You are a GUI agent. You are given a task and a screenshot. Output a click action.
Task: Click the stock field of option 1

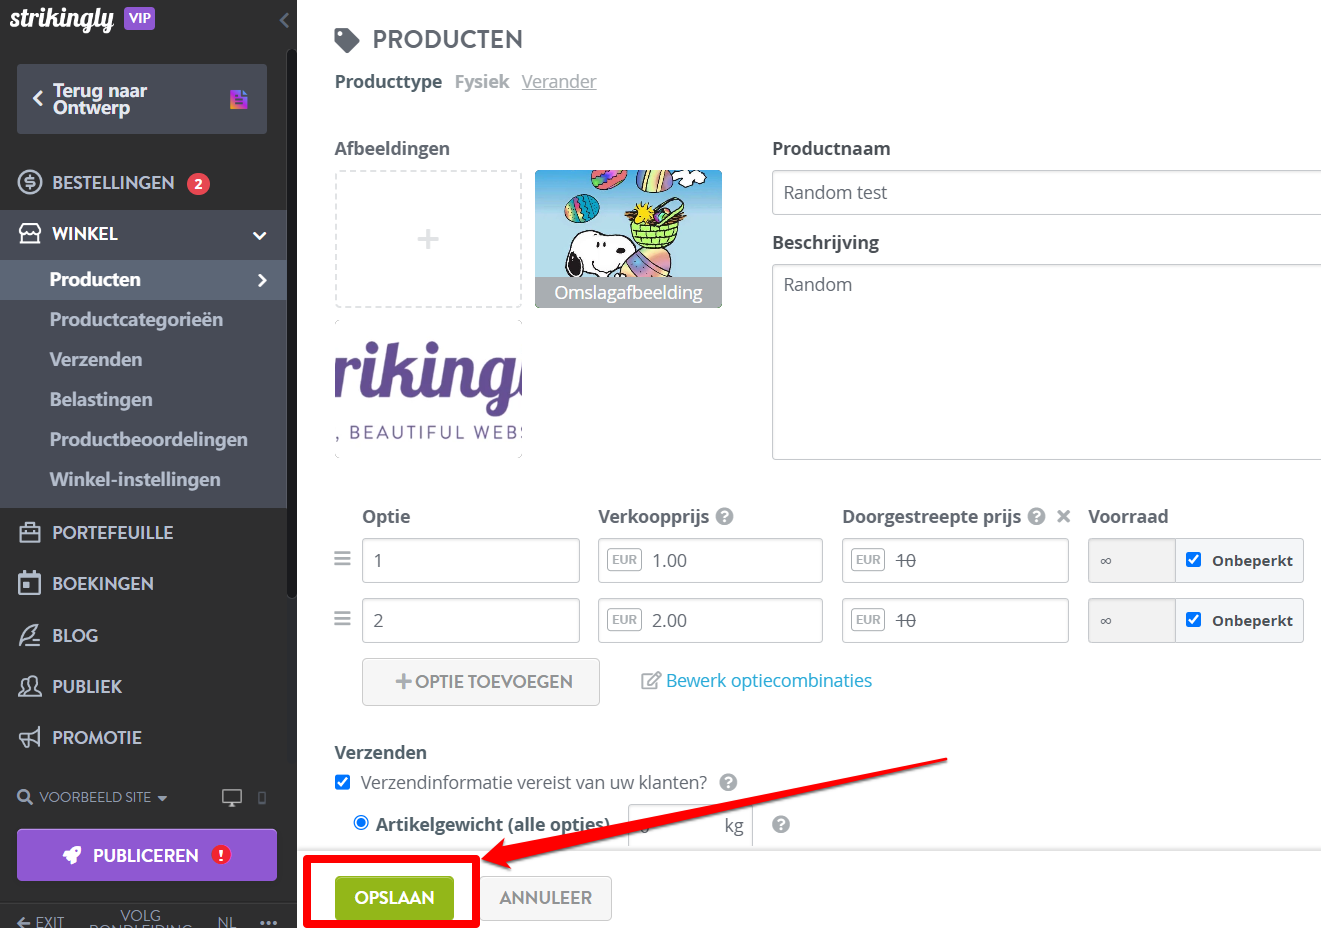tap(1132, 561)
